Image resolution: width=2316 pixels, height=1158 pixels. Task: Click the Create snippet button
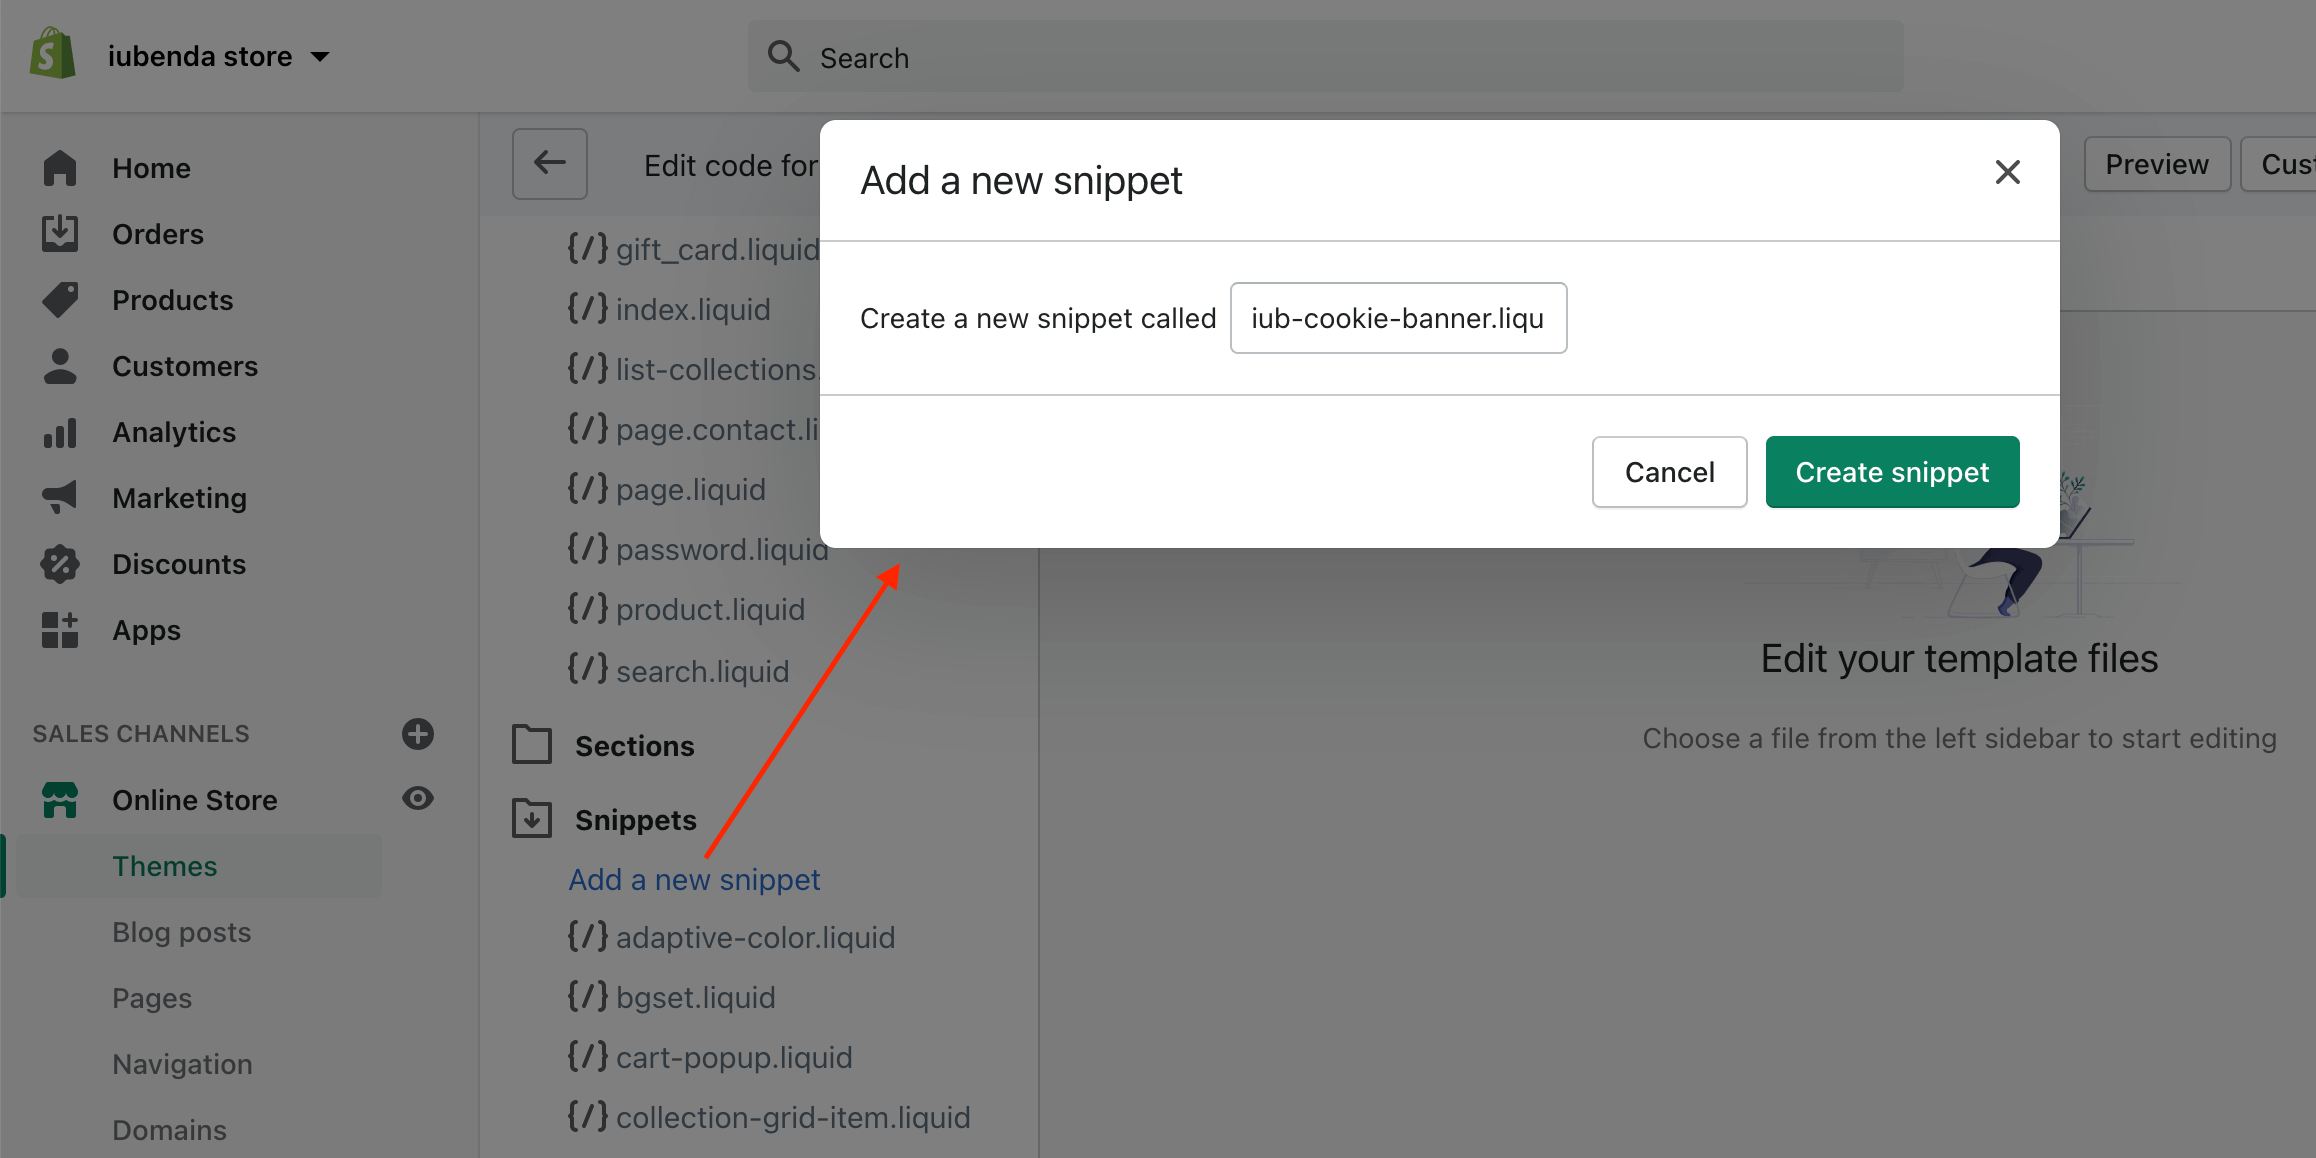[x=1891, y=471]
